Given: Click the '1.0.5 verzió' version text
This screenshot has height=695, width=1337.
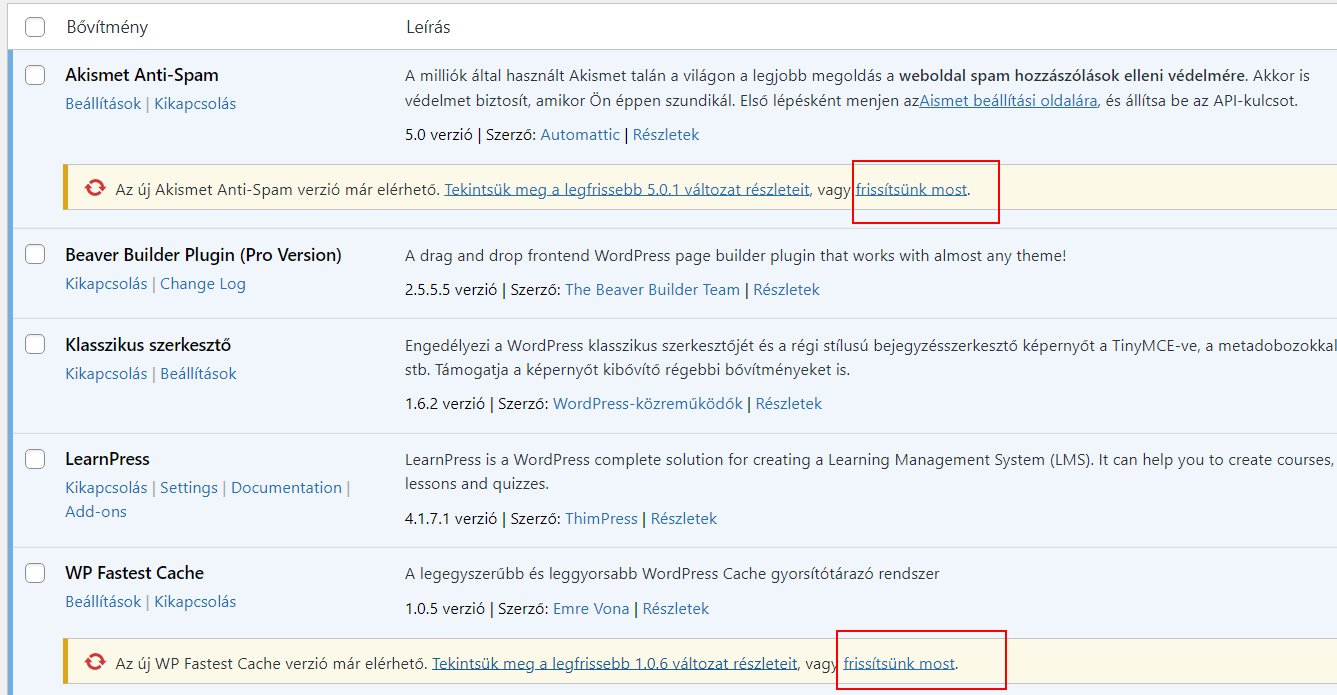Looking at the screenshot, I should (x=445, y=608).
